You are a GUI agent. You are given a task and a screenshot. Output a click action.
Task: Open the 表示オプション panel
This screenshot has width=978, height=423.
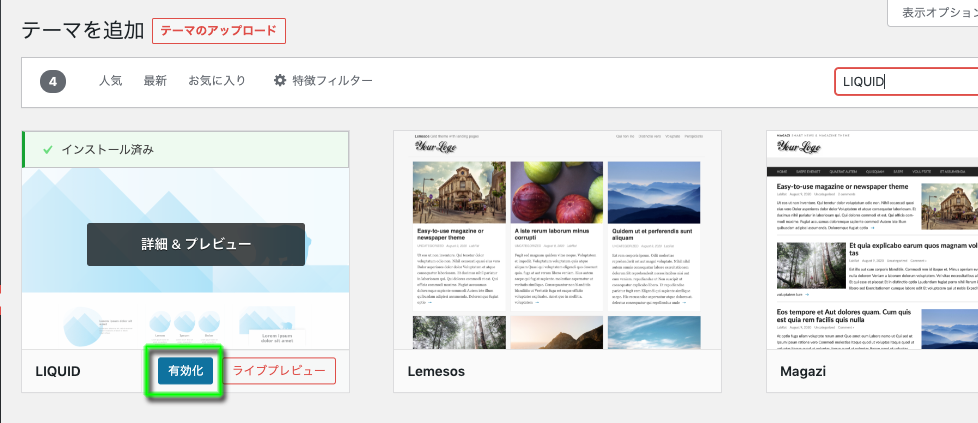click(933, 13)
